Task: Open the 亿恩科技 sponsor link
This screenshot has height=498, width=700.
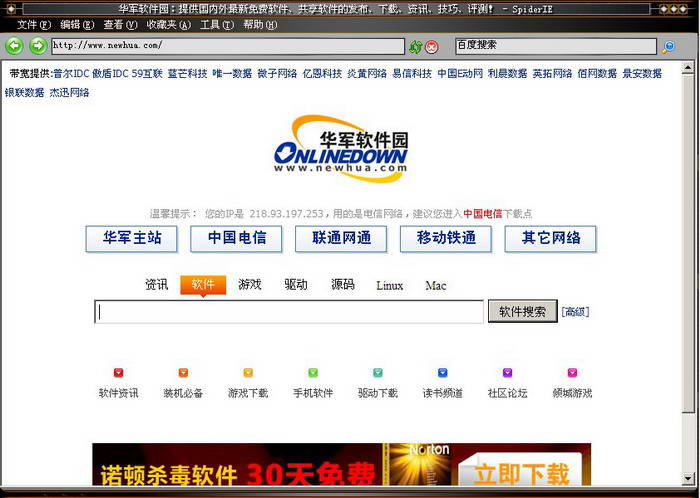Action: [x=322, y=74]
